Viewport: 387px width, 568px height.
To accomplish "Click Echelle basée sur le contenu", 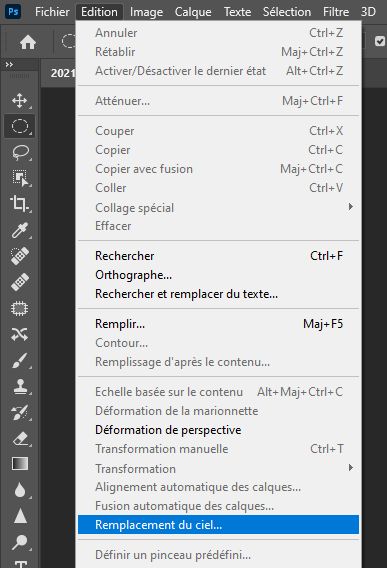I will click(219, 392).
